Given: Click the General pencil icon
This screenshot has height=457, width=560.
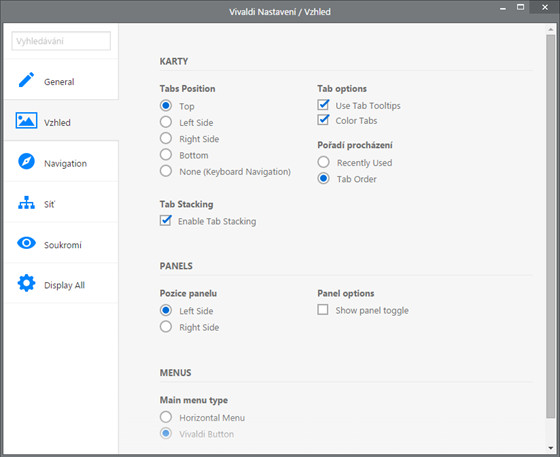Looking at the screenshot, I should coord(26,80).
